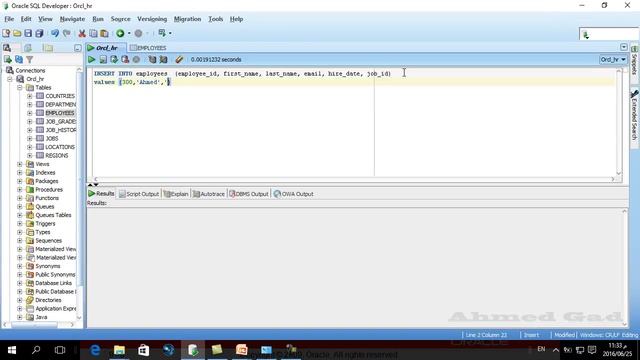Image resolution: width=640 pixels, height=360 pixels.
Task: Expand the JOBS table node
Action: tap(29, 139)
